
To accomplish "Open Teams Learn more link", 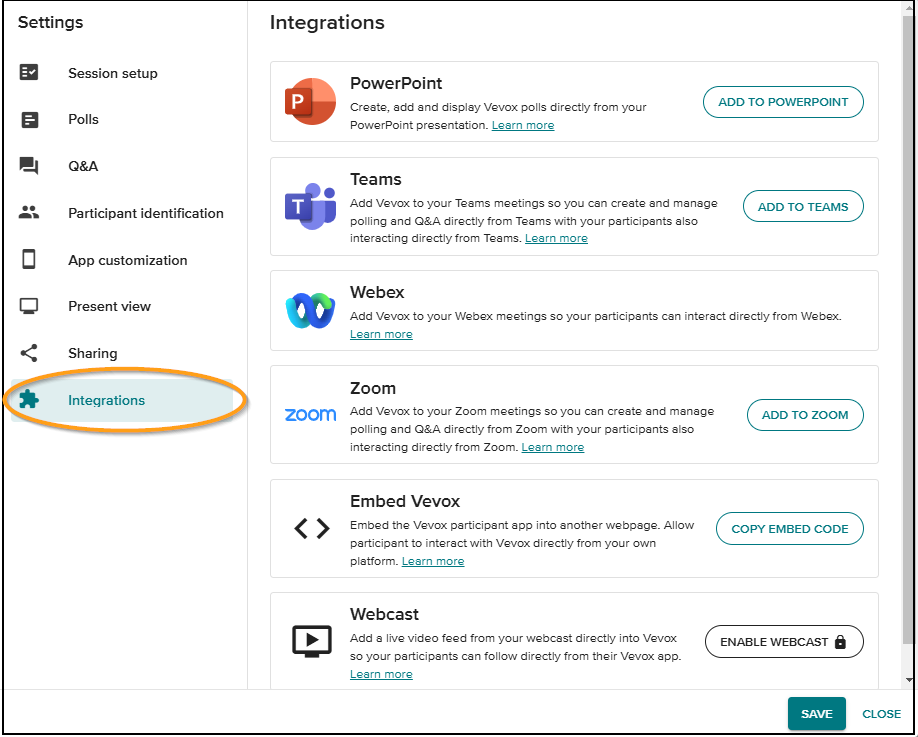I will tap(556, 238).
